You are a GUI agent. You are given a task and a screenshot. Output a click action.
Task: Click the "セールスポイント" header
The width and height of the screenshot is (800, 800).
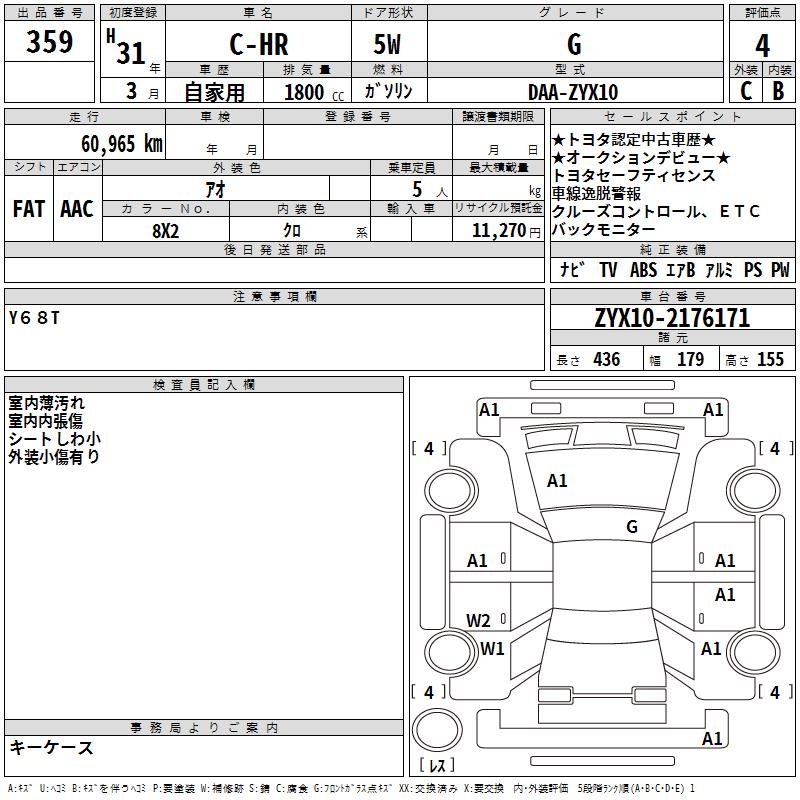[672, 117]
